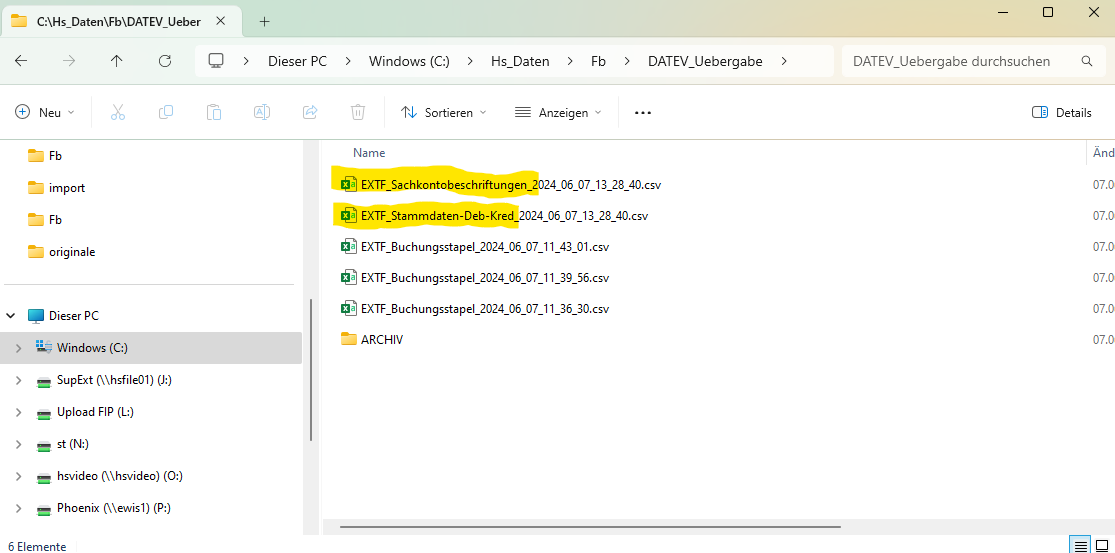Screen dimensions: 1115x553
Task: Open the three-dots more options menu
Action: 643,113
